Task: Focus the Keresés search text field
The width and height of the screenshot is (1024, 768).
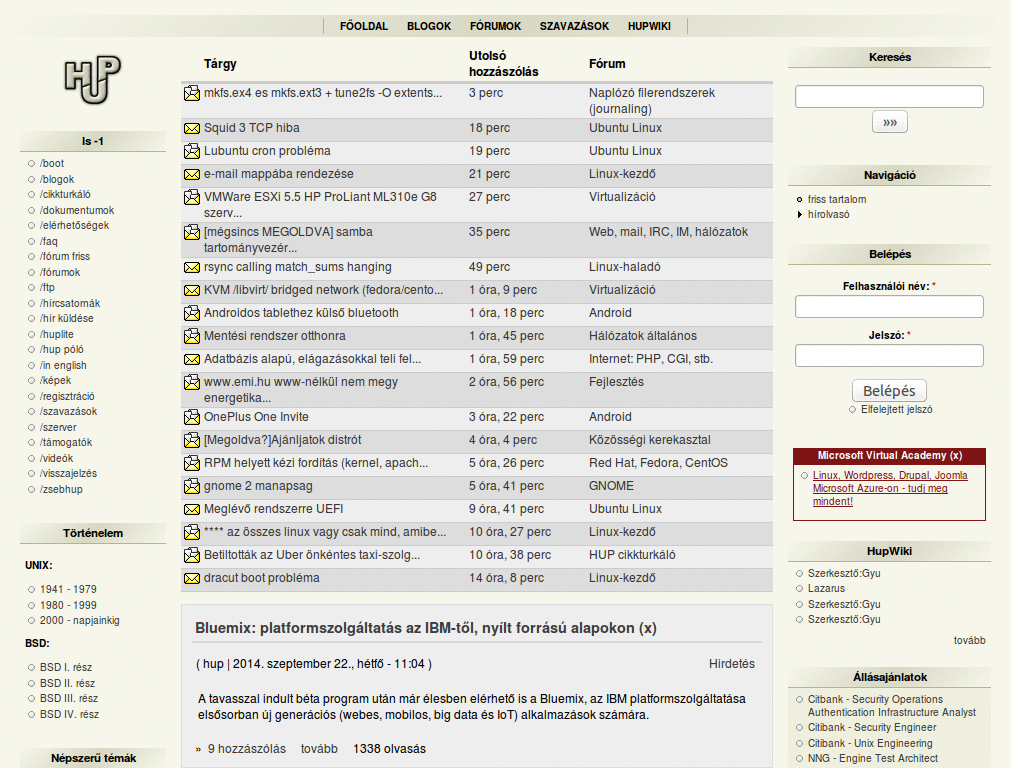Action: click(889, 97)
